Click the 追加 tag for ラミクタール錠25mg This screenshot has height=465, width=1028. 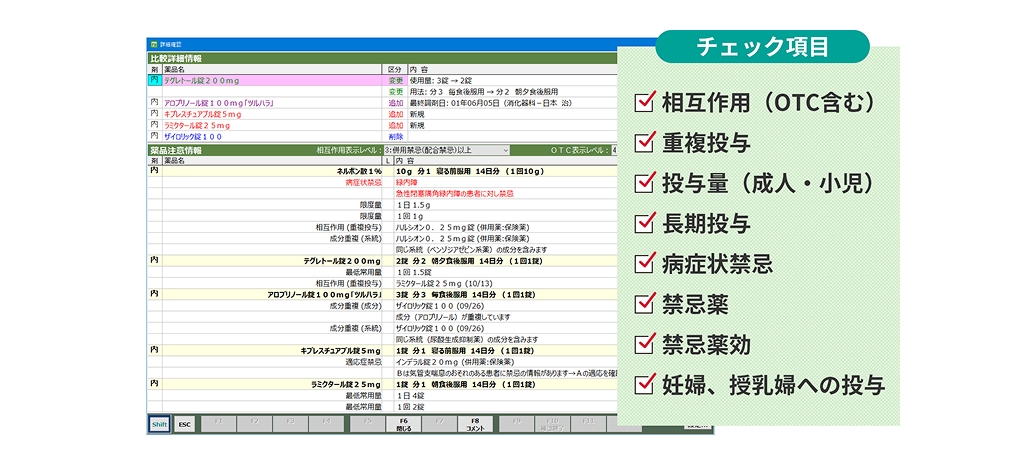395,125
